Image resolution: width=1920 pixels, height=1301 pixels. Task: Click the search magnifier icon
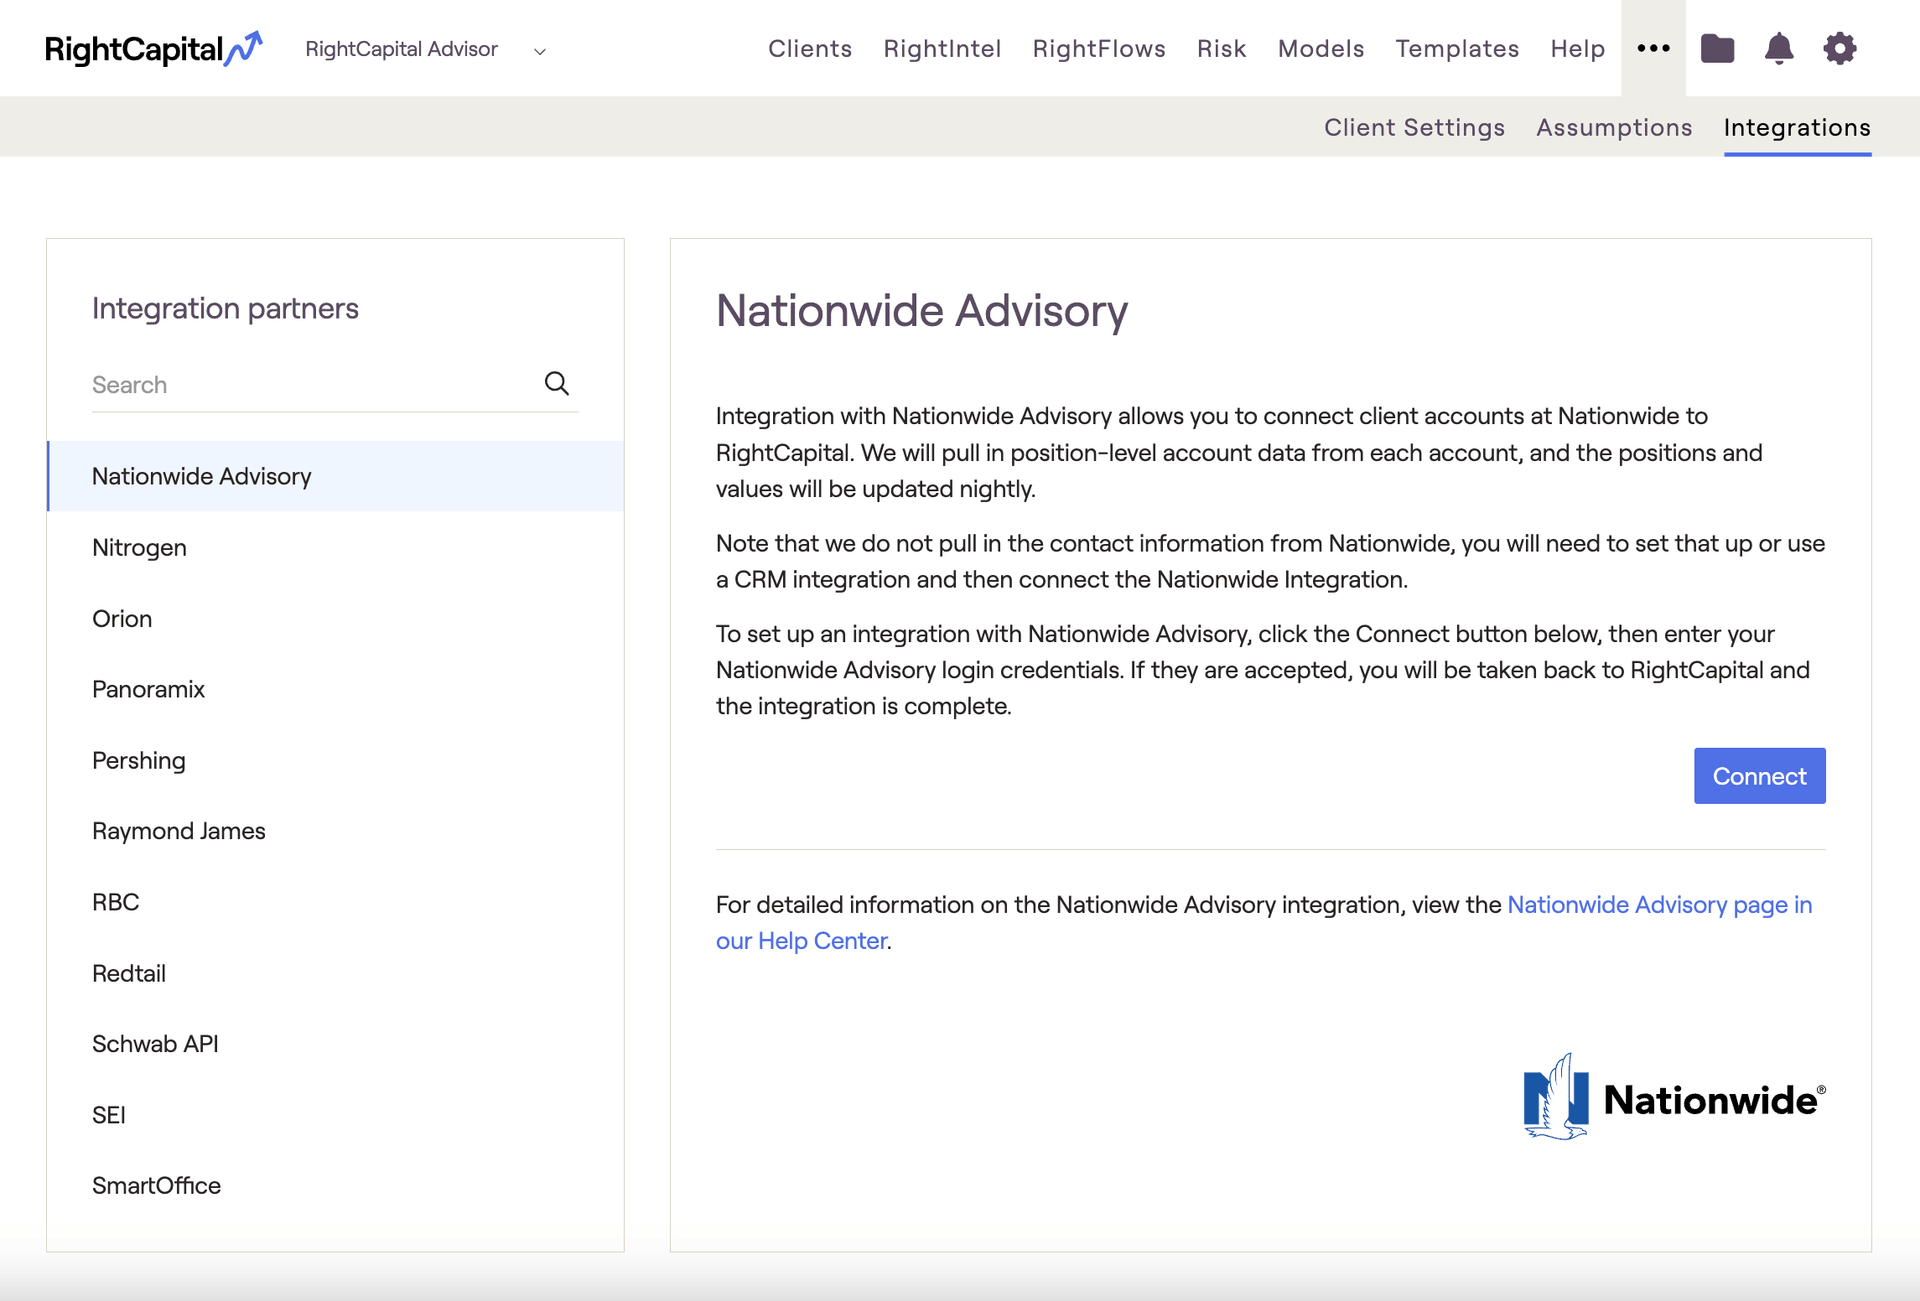557,383
